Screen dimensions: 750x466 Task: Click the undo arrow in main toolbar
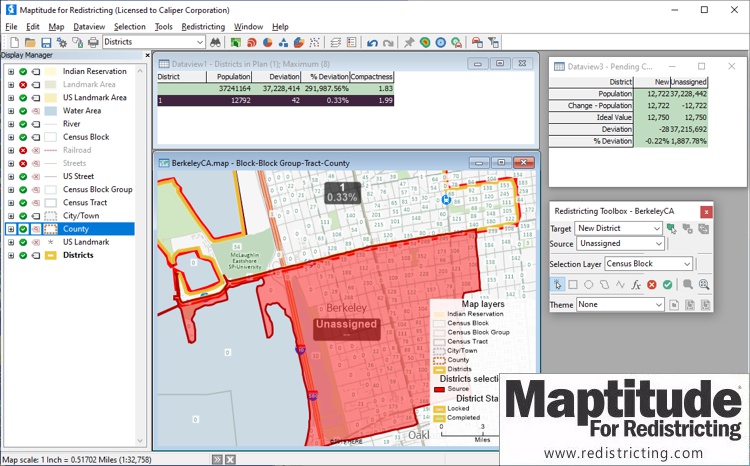pyautogui.click(x=373, y=42)
